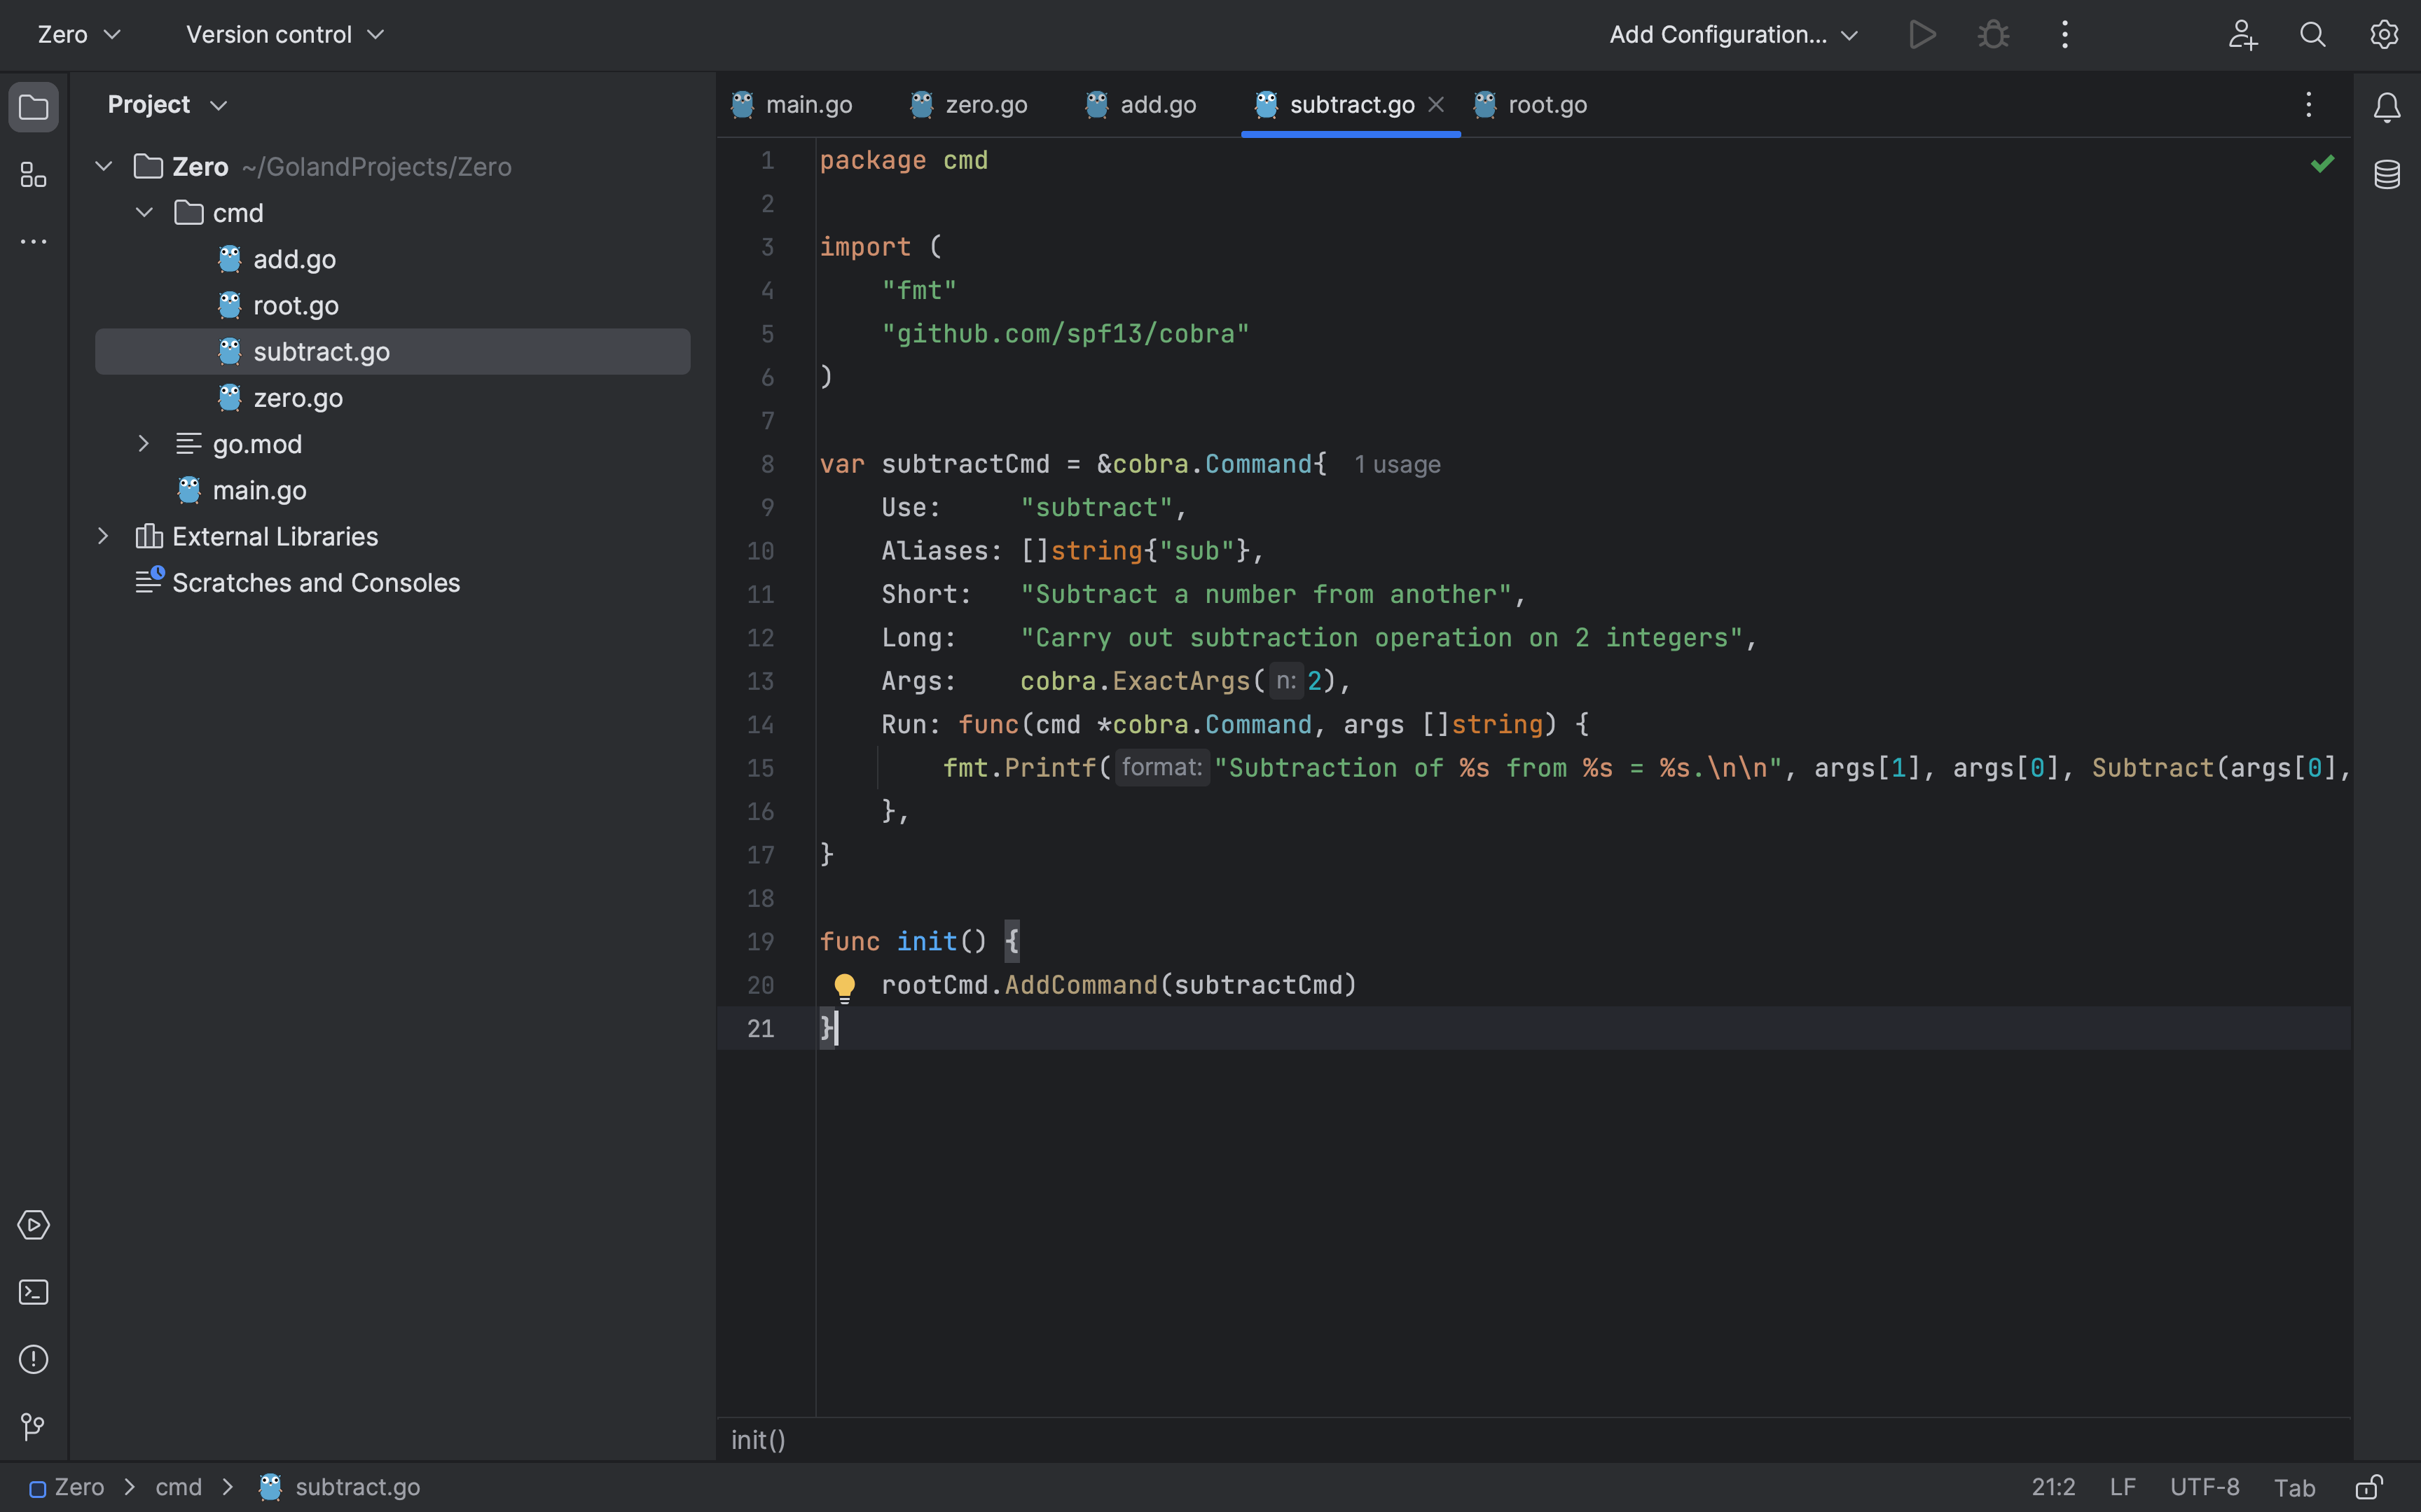Toggle the Project tool window folder icon
This screenshot has width=2421, height=1512.
pyautogui.click(x=33, y=107)
